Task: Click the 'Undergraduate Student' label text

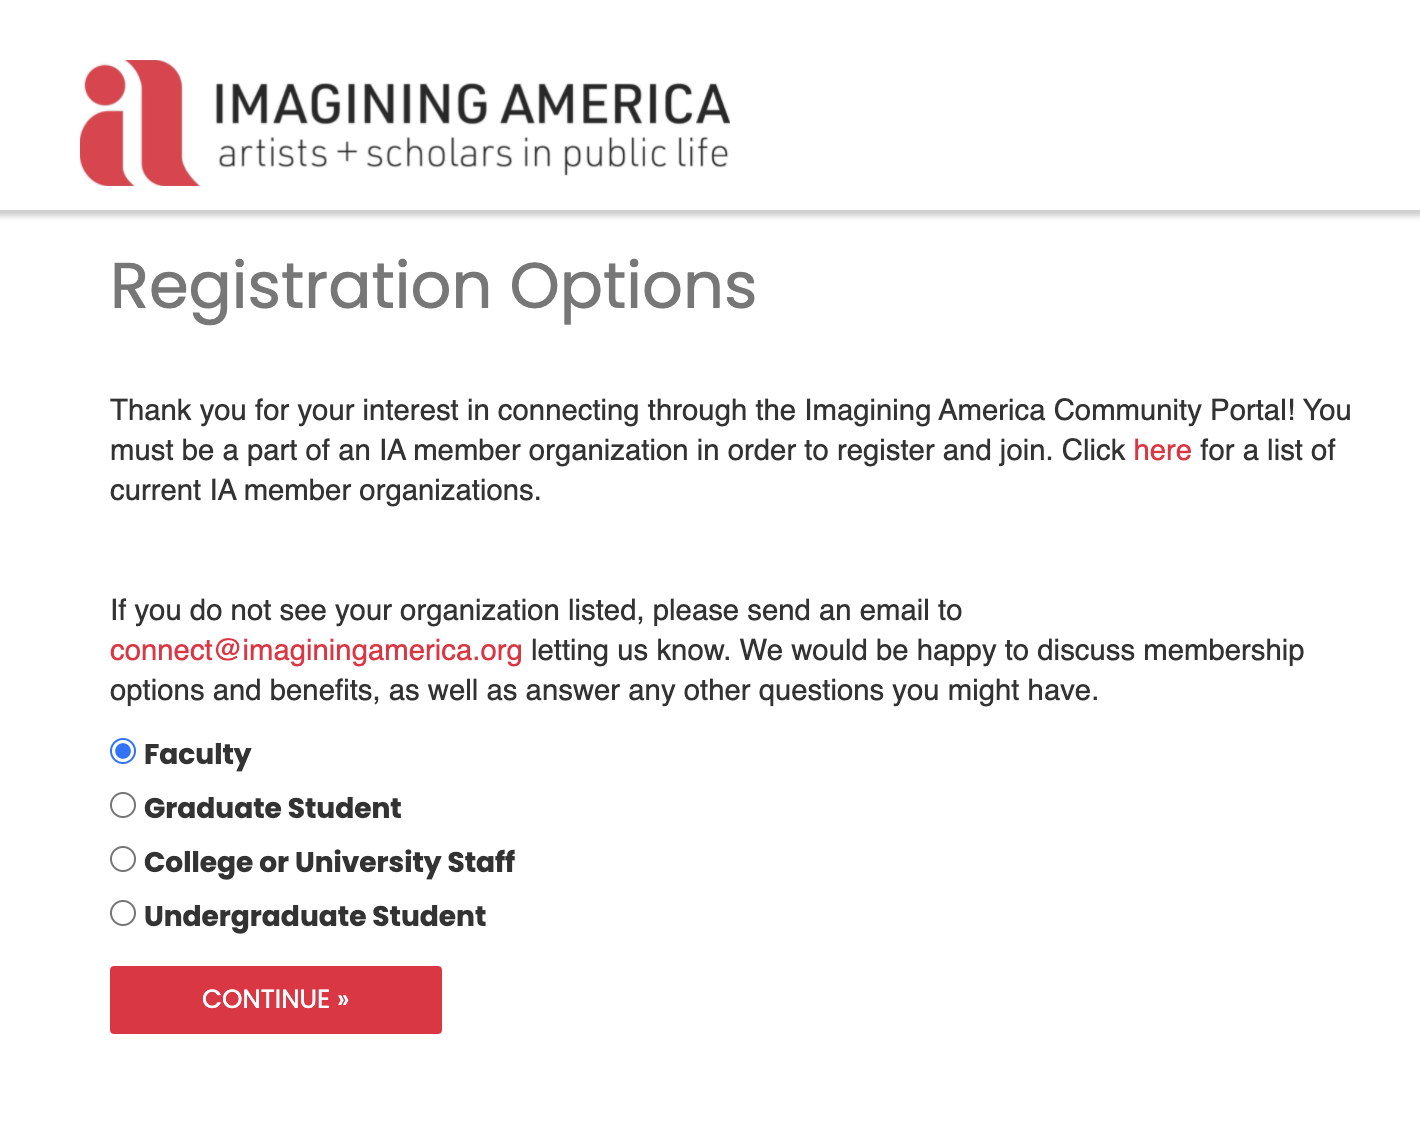Action: (x=315, y=916)
